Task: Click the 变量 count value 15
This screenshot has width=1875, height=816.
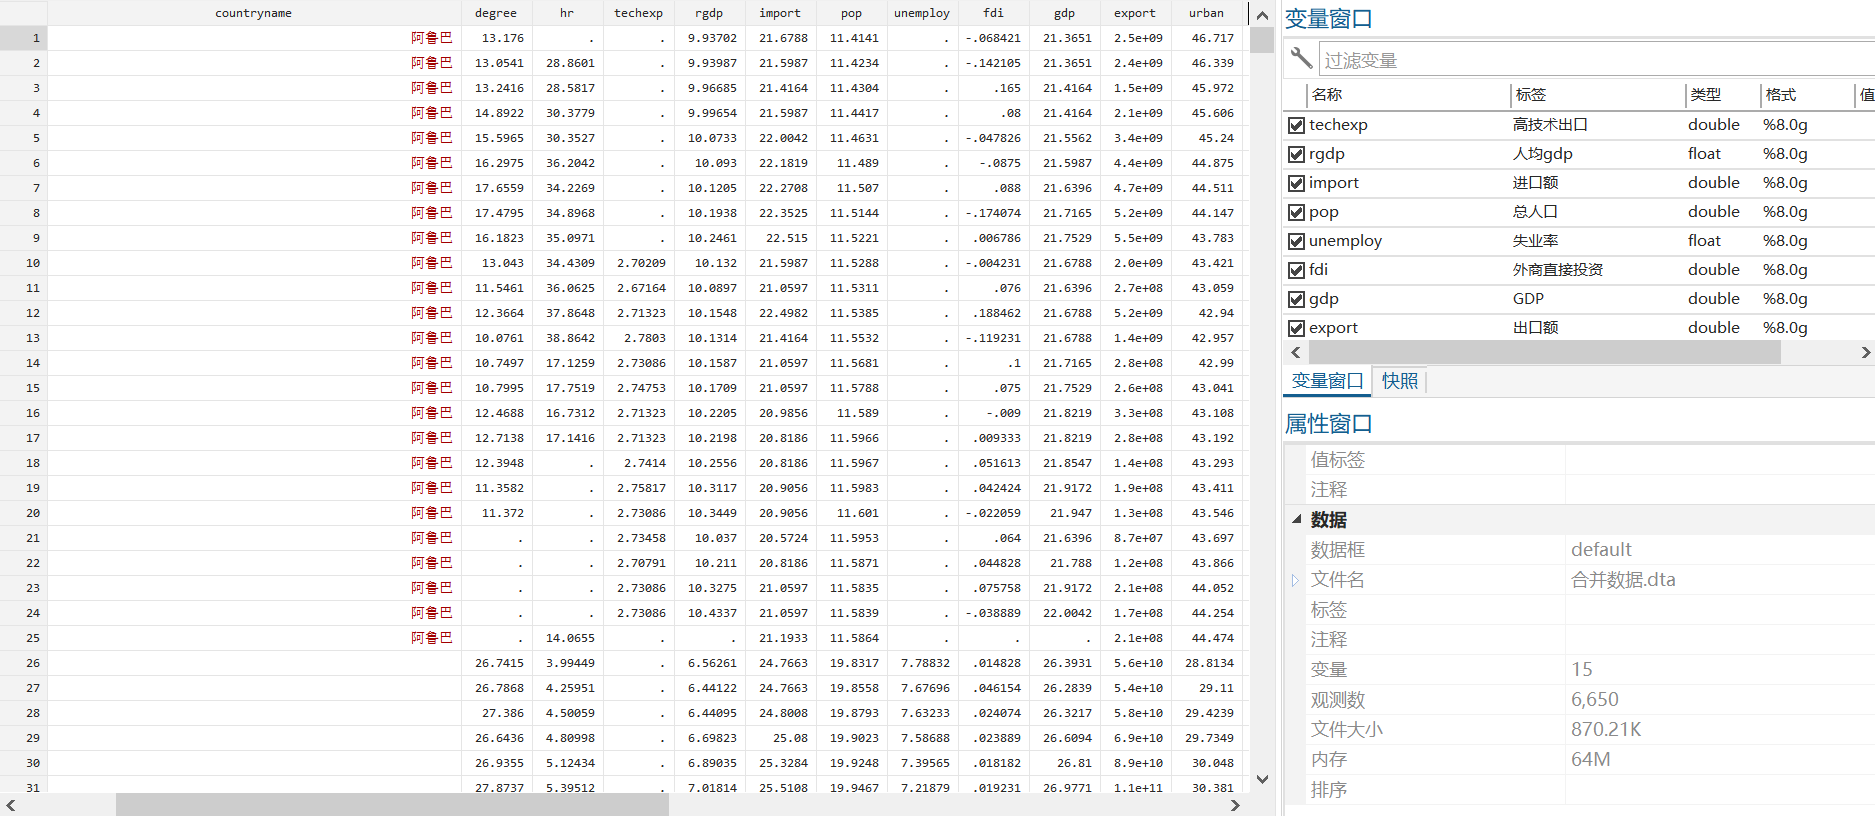Action: tap(1581, 670)
